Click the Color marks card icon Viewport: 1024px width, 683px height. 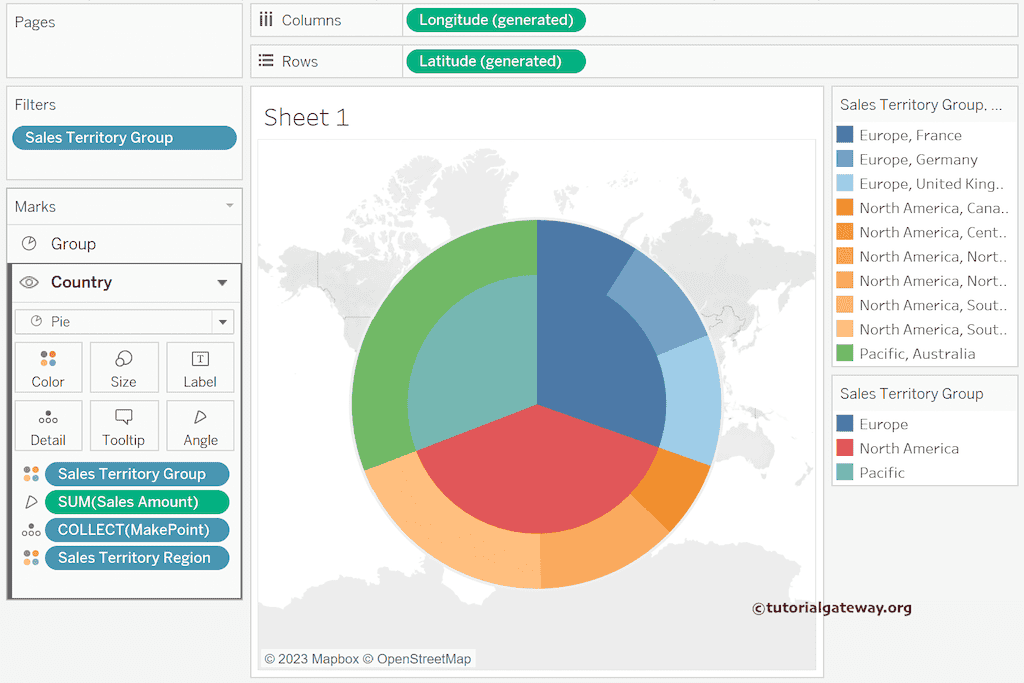point(48,359)
